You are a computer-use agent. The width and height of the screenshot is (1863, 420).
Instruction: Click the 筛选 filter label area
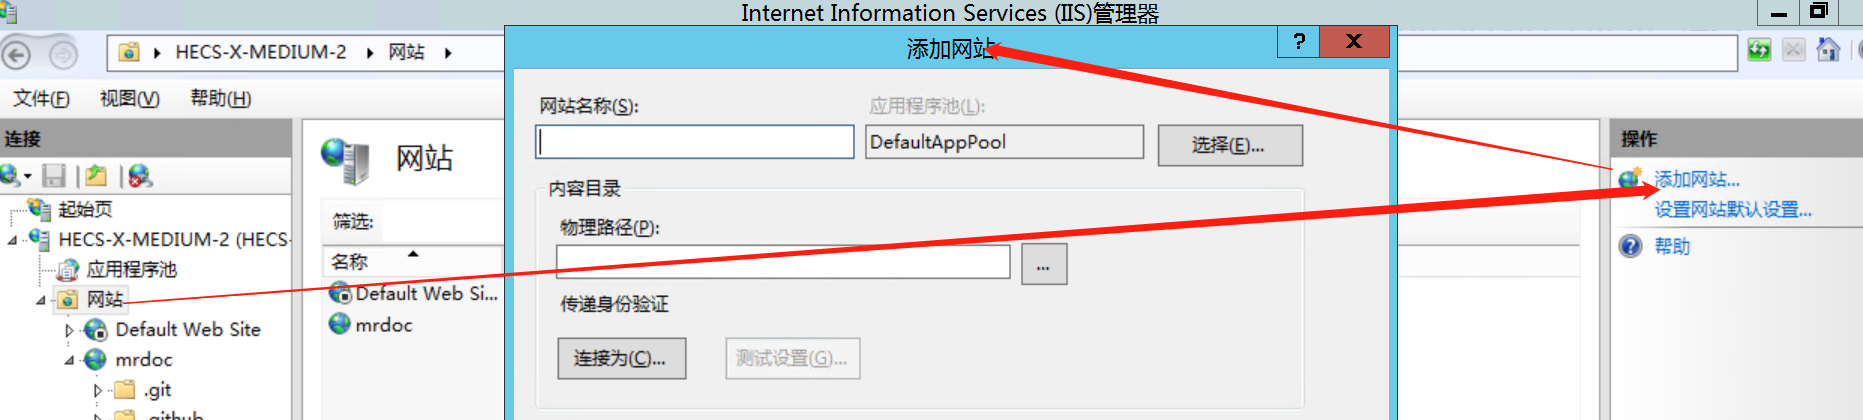(x=352, y=221)
